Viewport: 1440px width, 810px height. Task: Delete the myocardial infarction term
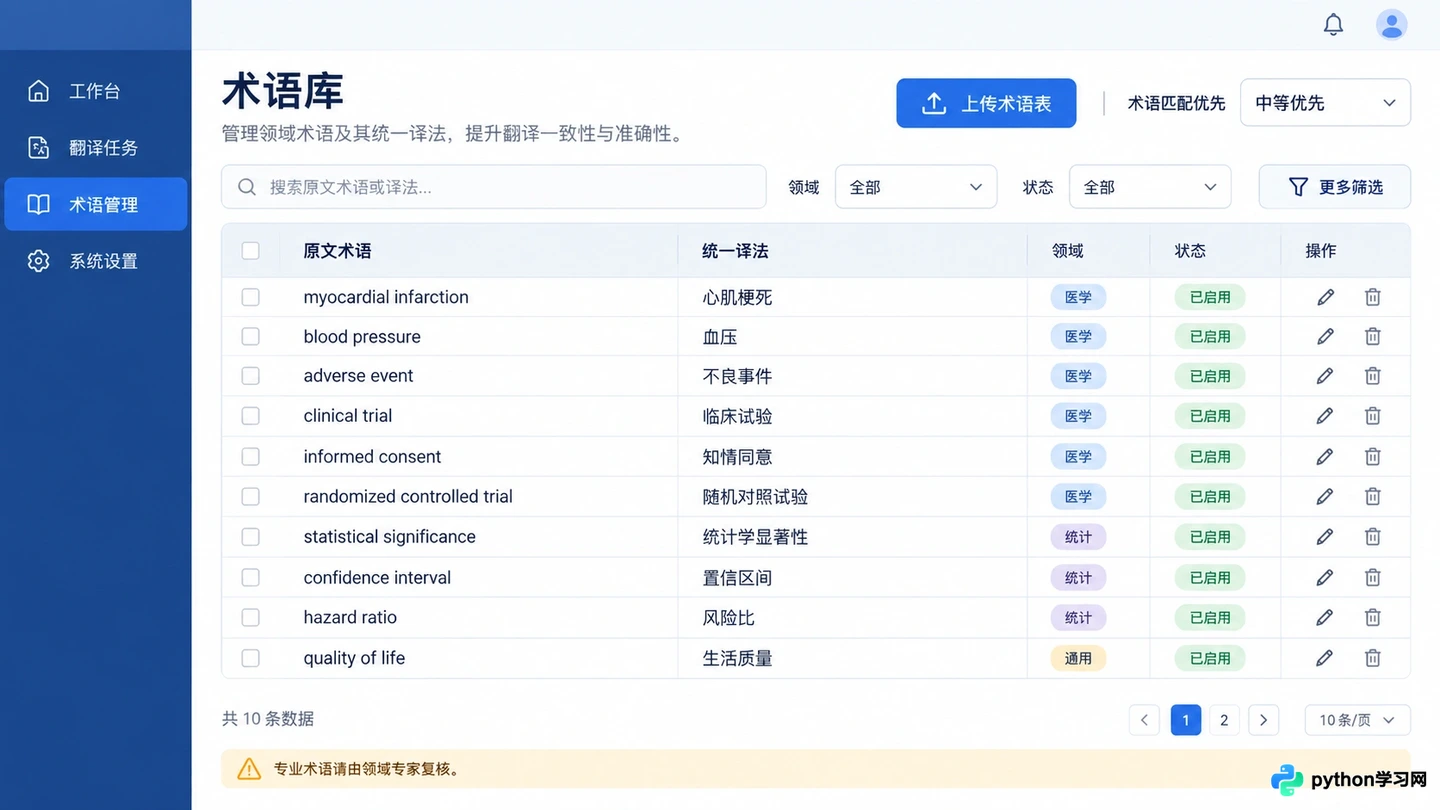point(1373,297)
